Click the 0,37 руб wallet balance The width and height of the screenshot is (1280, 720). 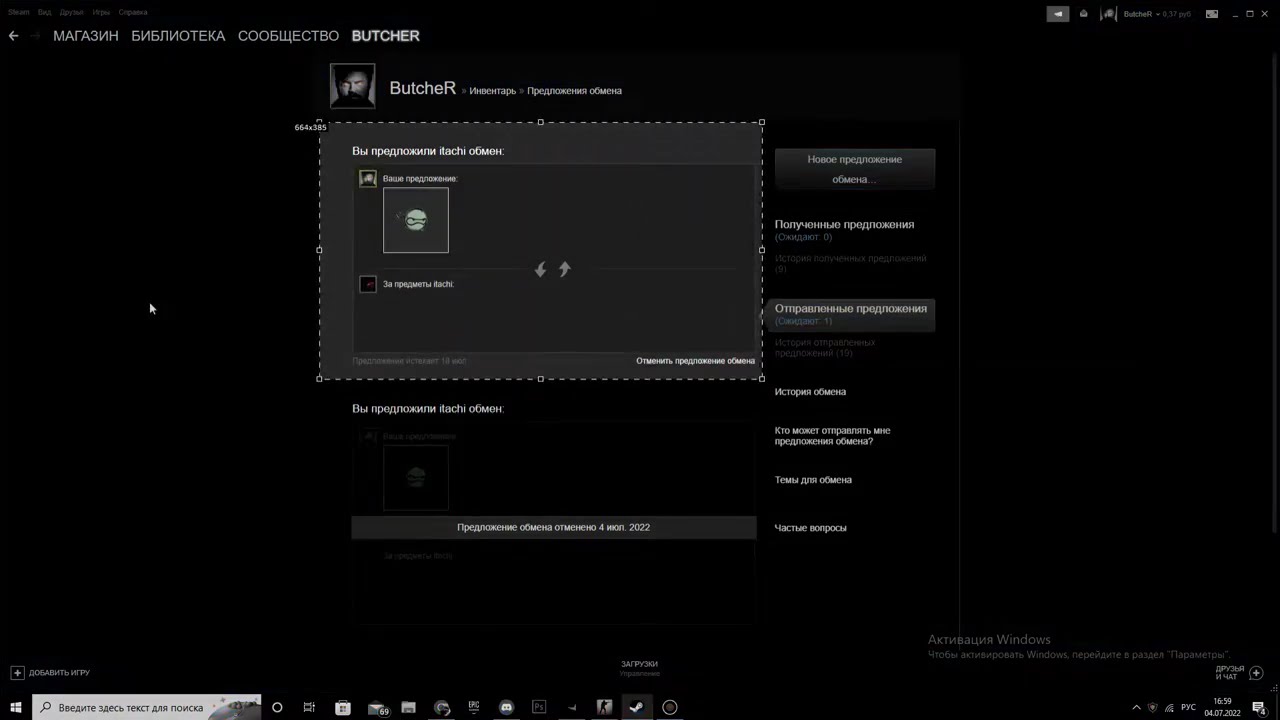[1176, 14]
